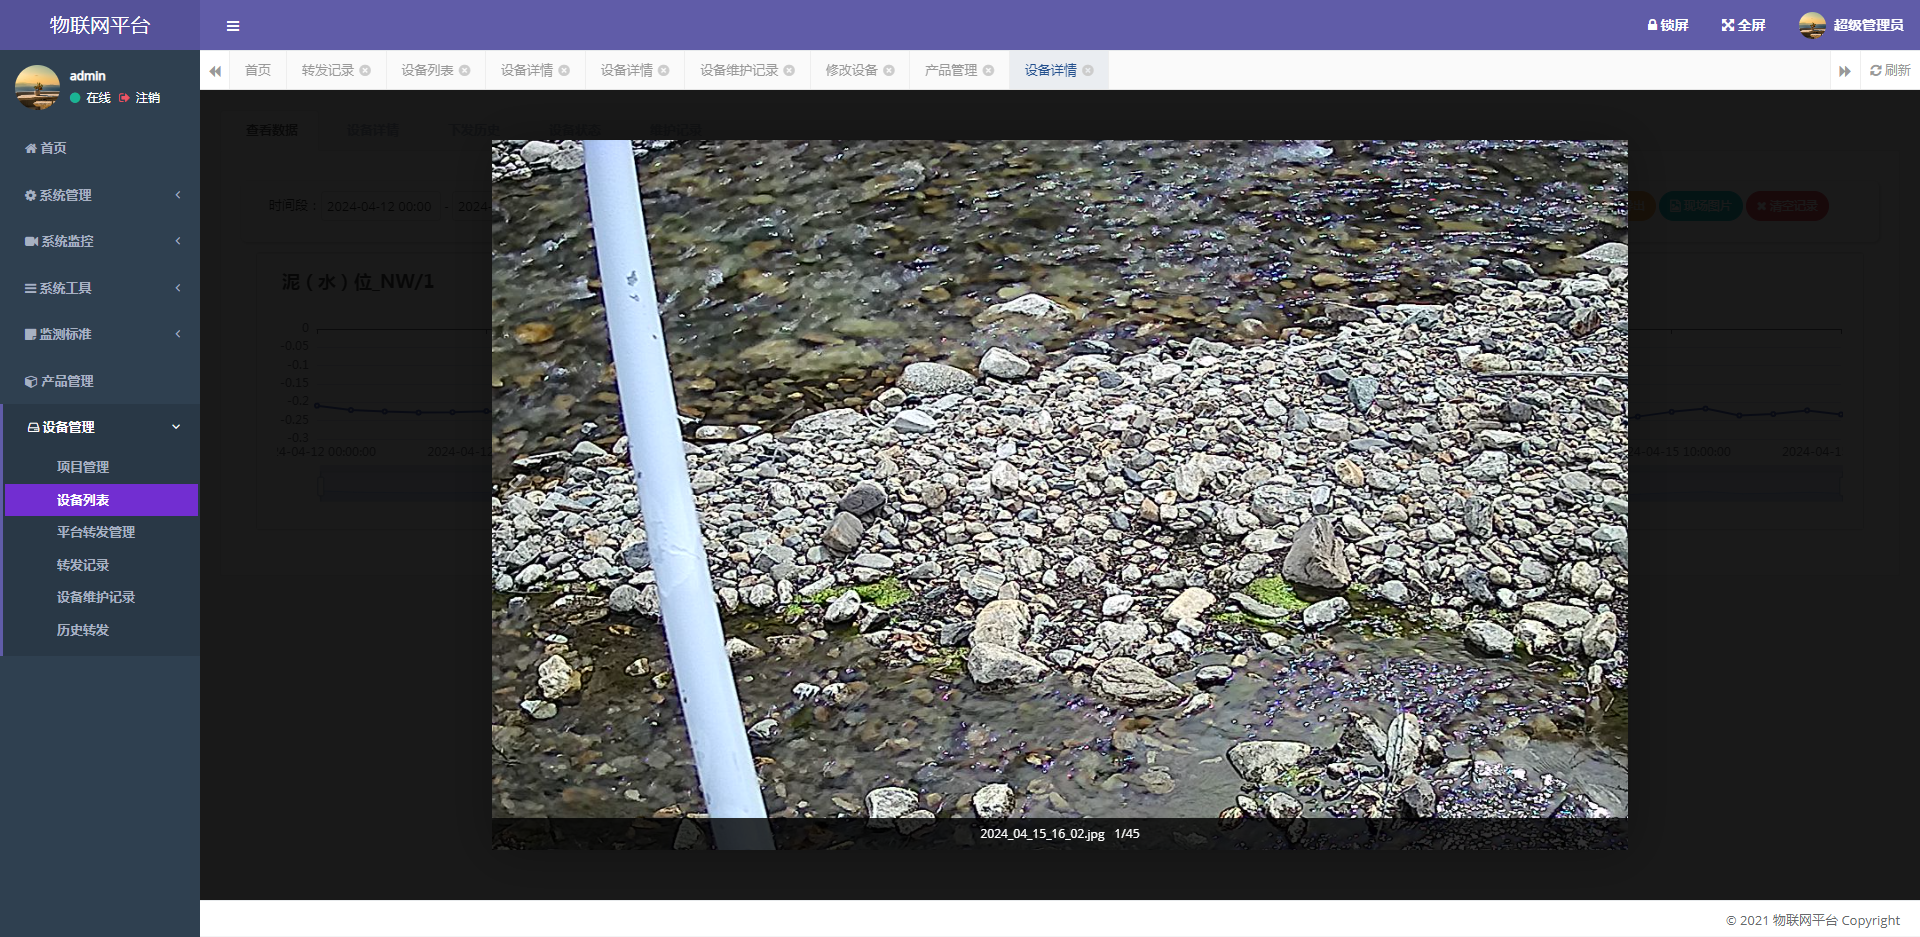The height and width of the screenshot is (937, 1920).
Task: Collapse the 设备管理 sidebar menu
Action: [x=100, y=427]
